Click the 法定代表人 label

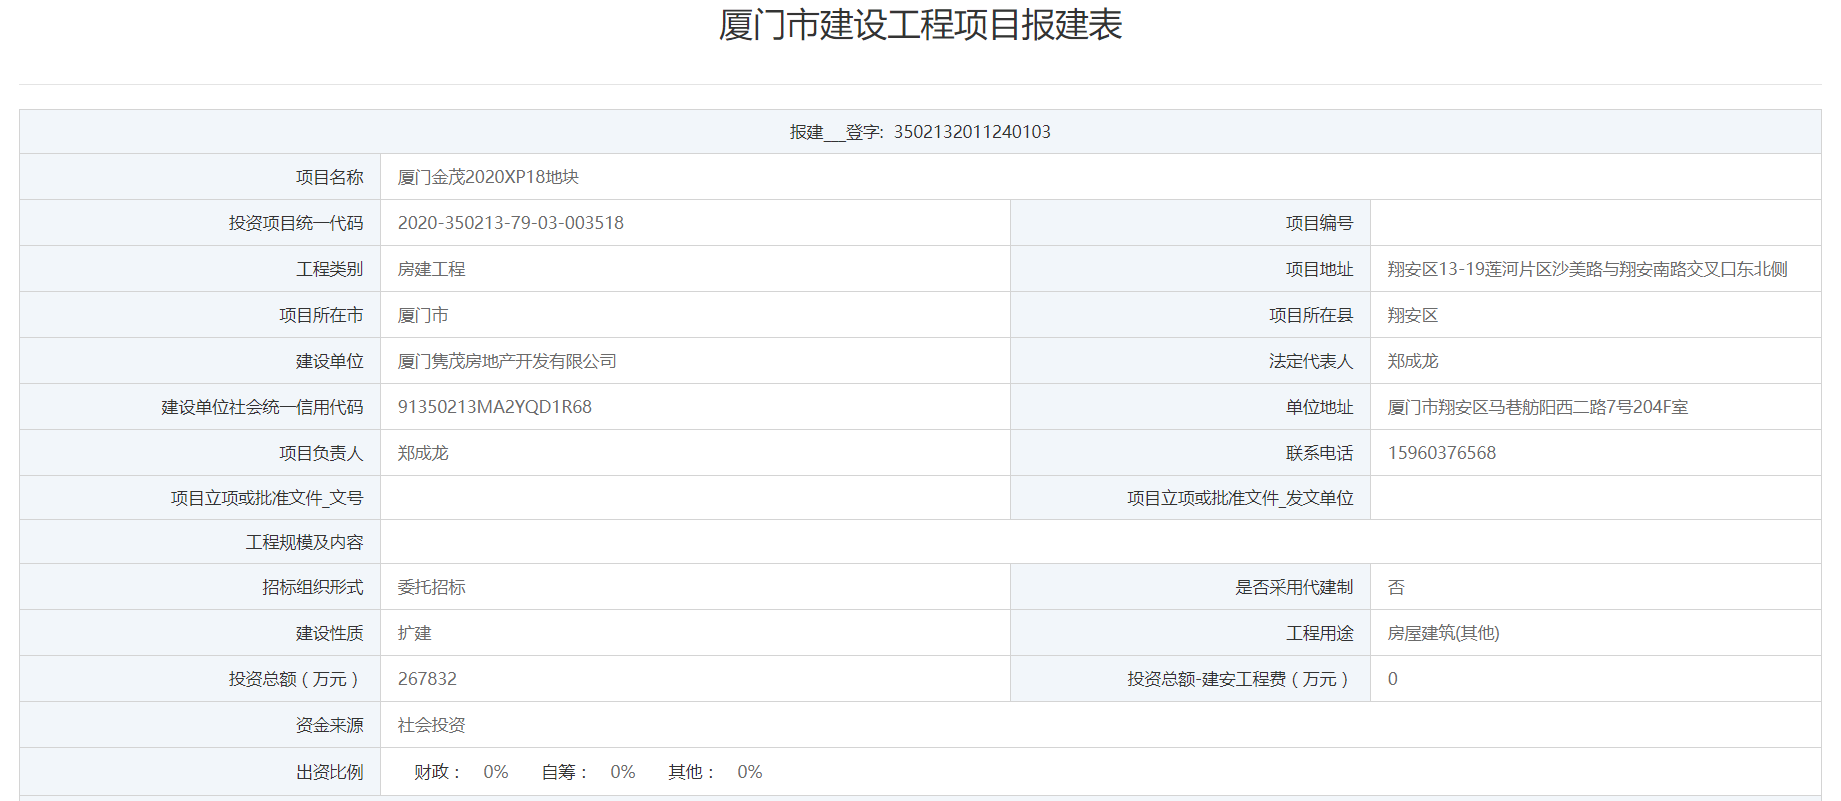1311,361
